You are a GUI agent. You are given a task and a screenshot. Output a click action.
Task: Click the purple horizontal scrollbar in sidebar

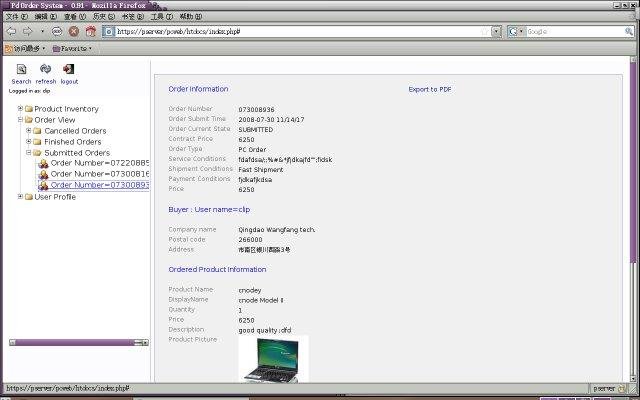[x=76, y=342]
